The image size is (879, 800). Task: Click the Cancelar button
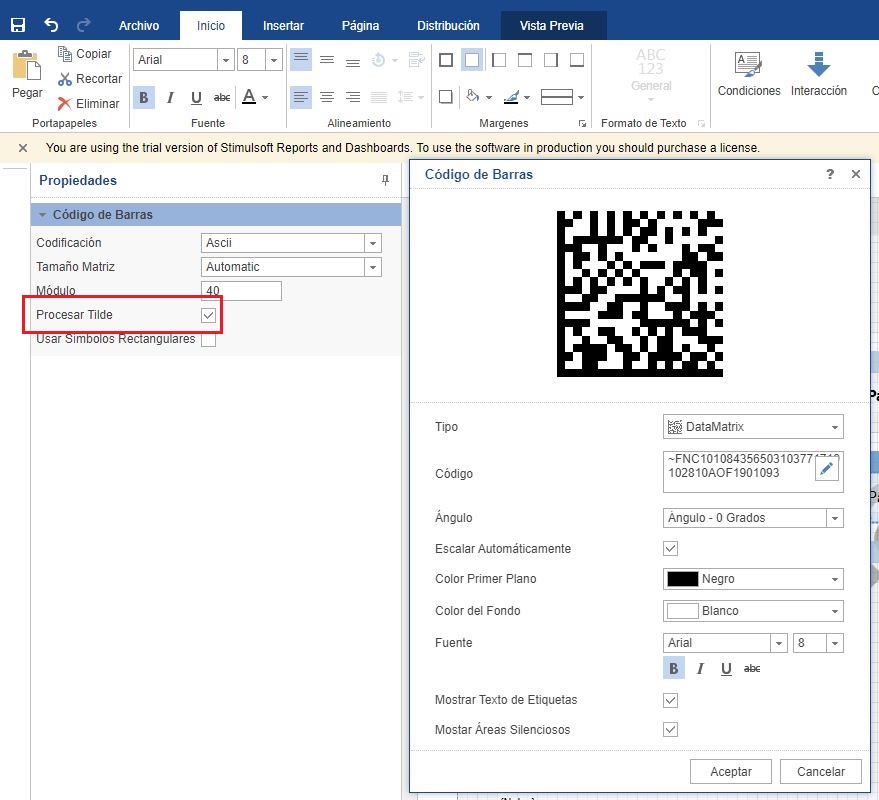[x=821, y=771]
